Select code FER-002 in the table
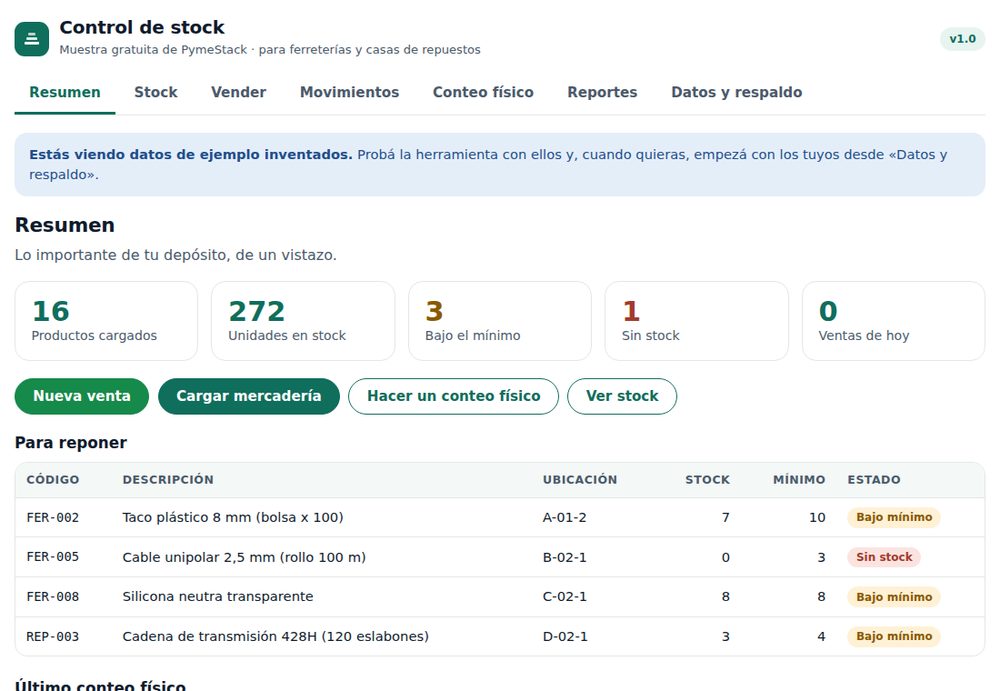The image size is (1000, 691). (53, 517)
